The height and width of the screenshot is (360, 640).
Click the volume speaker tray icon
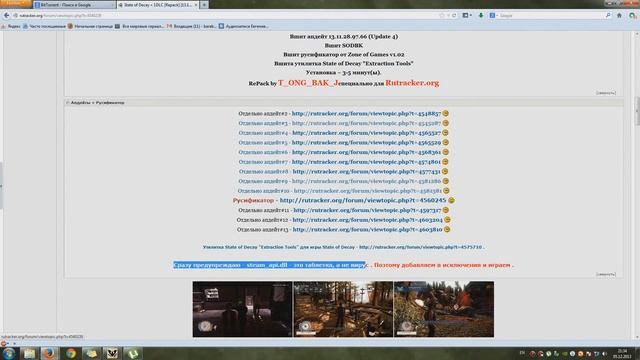[604, 353]
